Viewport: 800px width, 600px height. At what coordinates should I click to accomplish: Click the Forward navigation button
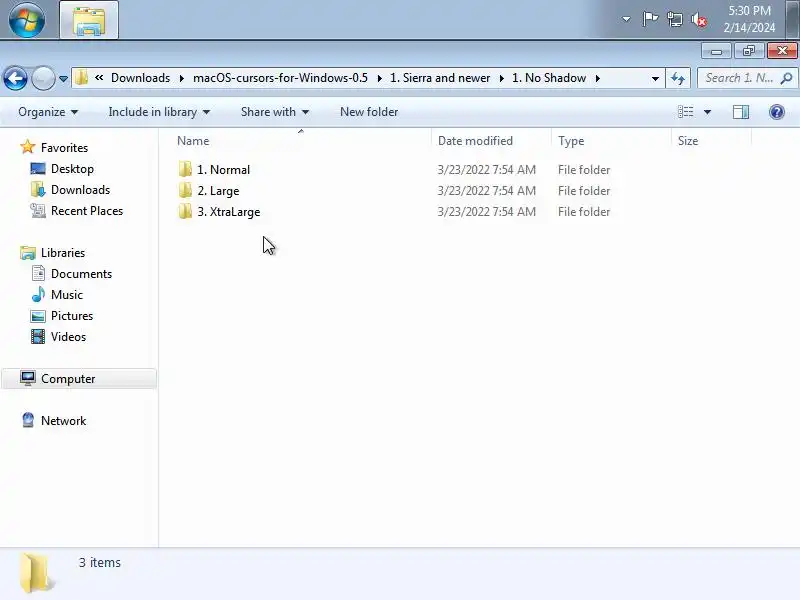click(x=43, y=79)
